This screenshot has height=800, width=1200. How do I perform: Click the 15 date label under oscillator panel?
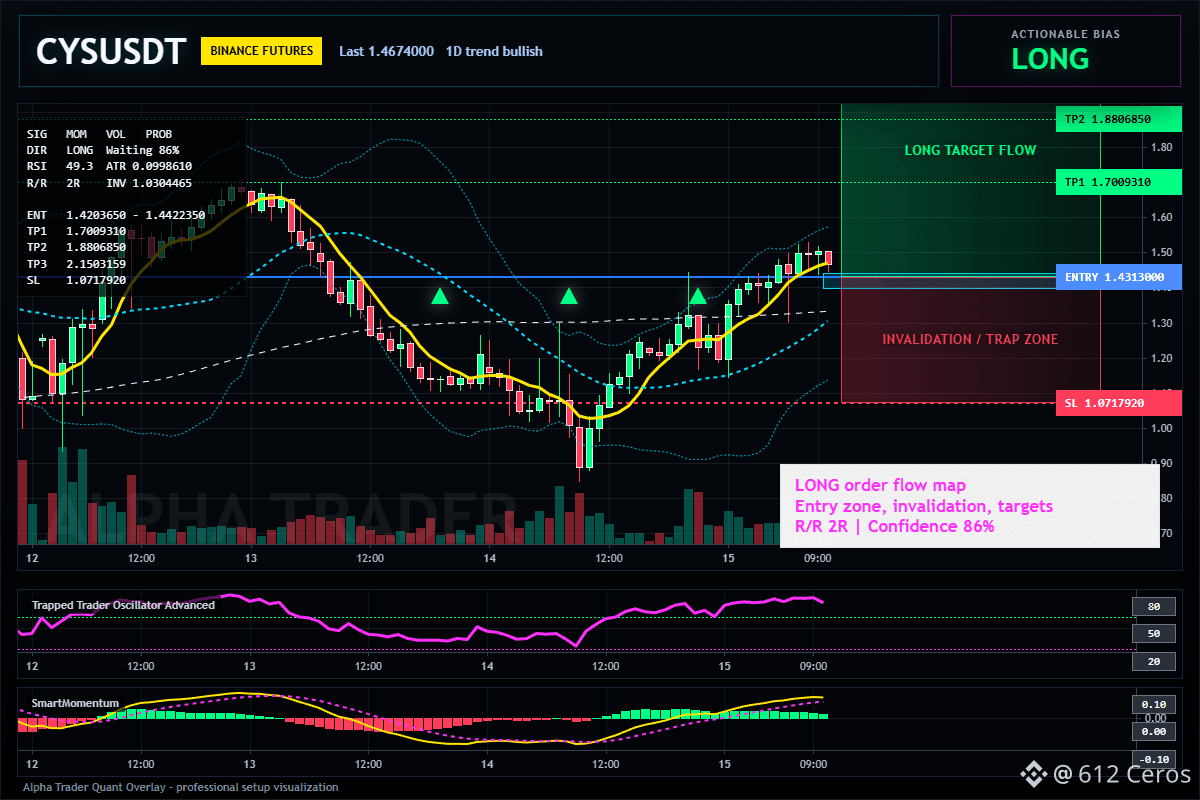(x=725, y=666)
